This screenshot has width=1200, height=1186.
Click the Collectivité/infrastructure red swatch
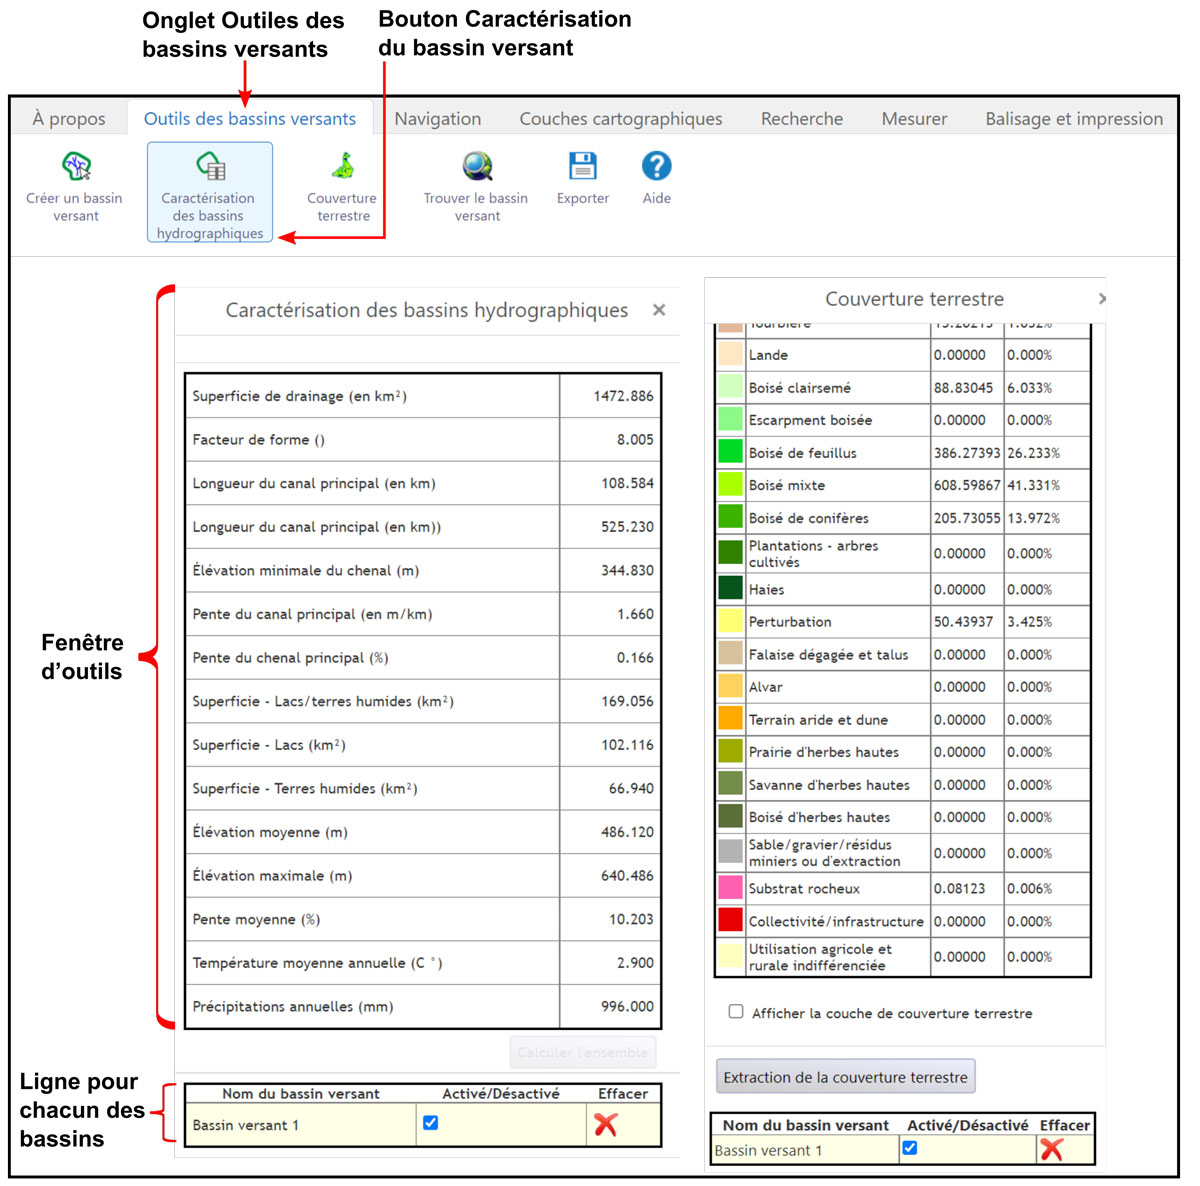731,921
